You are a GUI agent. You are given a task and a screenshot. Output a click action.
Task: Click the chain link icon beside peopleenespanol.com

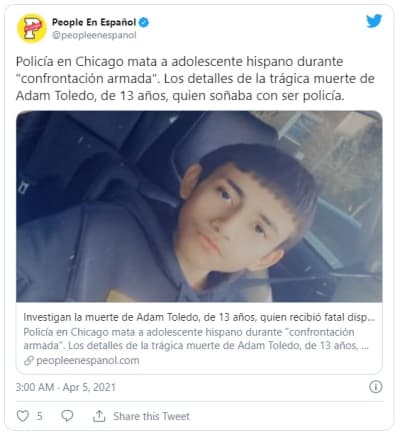click(x=29, y=360)
